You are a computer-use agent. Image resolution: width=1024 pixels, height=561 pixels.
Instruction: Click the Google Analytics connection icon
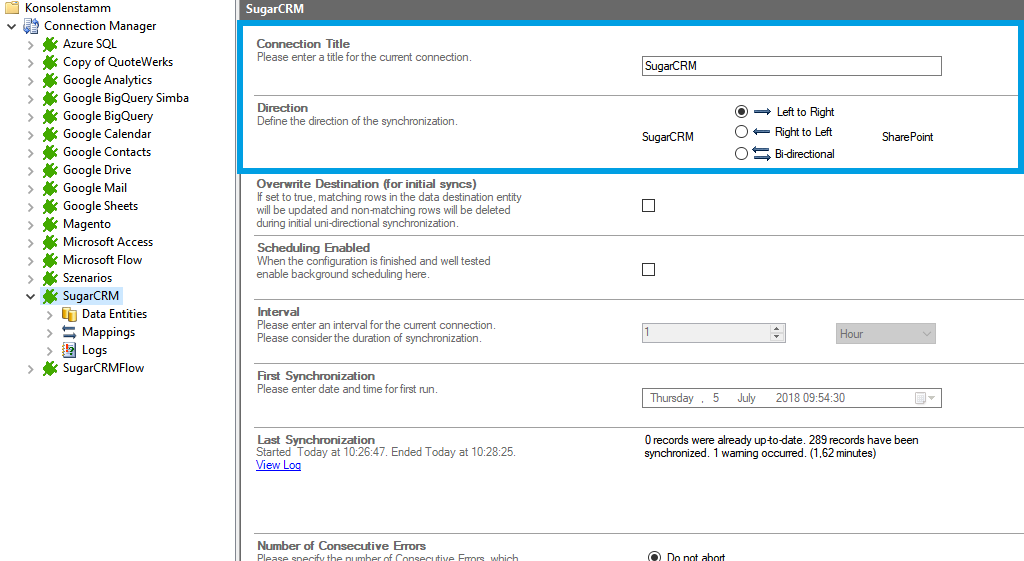(50, 80)
